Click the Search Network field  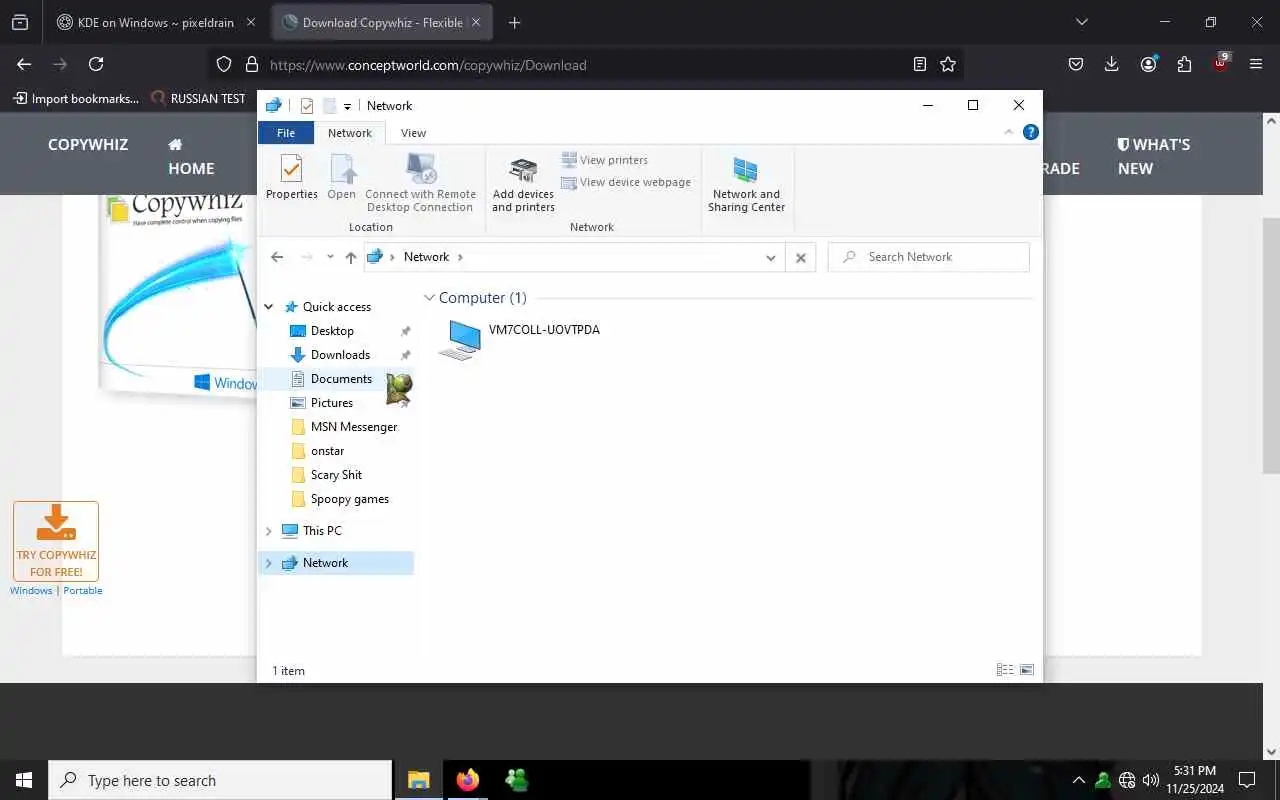929,257
